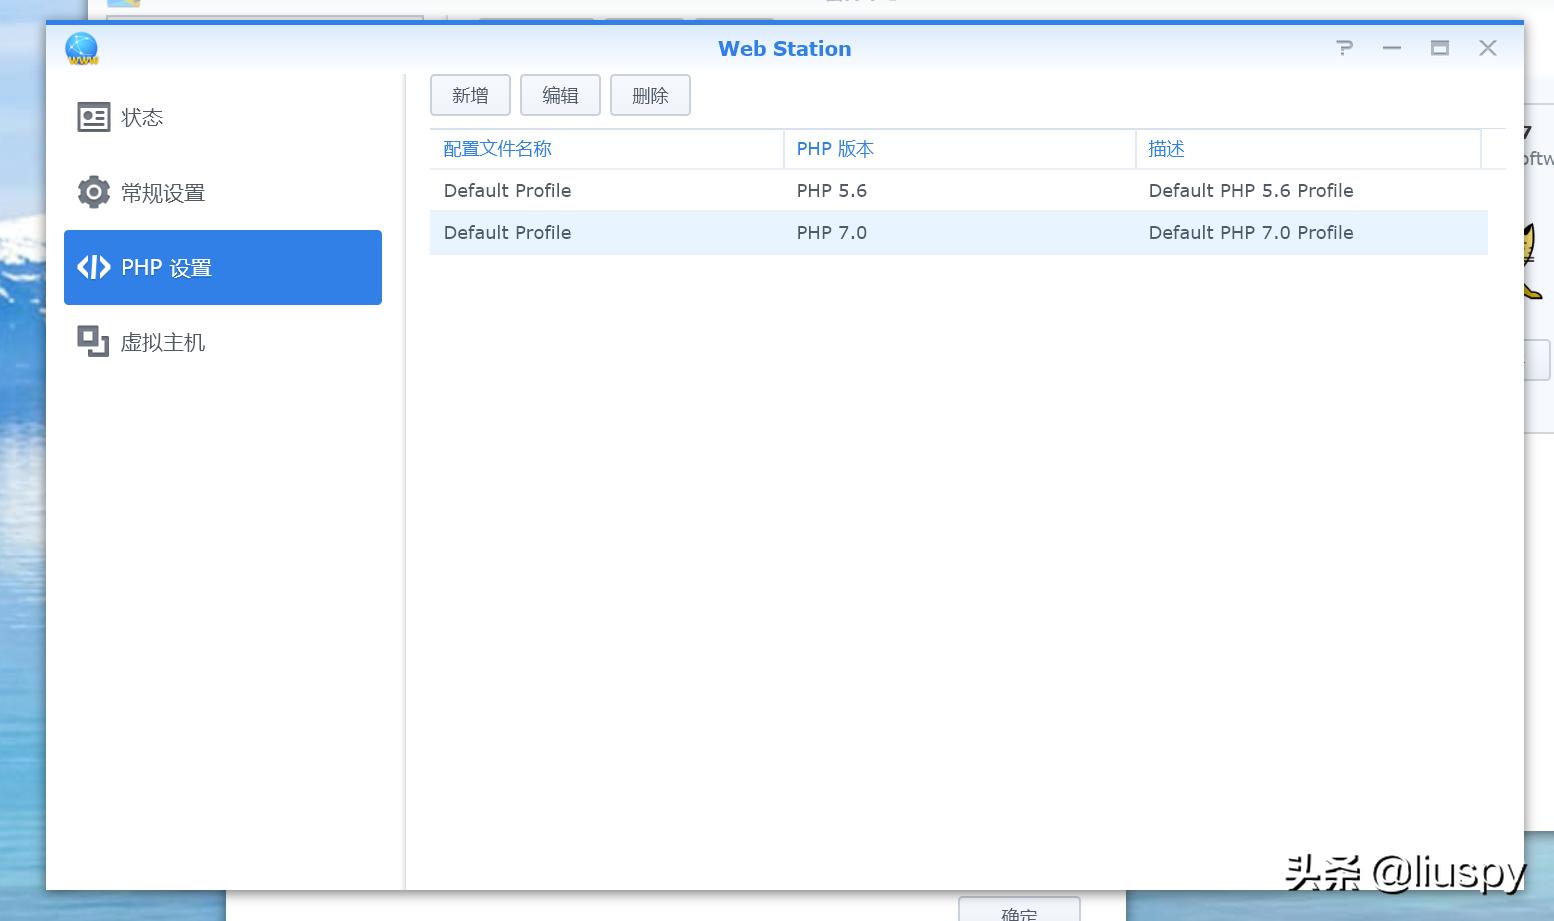Viewport: 1554px width, 921px height.
Task: Select the PHP 设置 section
Action: pyautogui.click(x=223, y=267)
